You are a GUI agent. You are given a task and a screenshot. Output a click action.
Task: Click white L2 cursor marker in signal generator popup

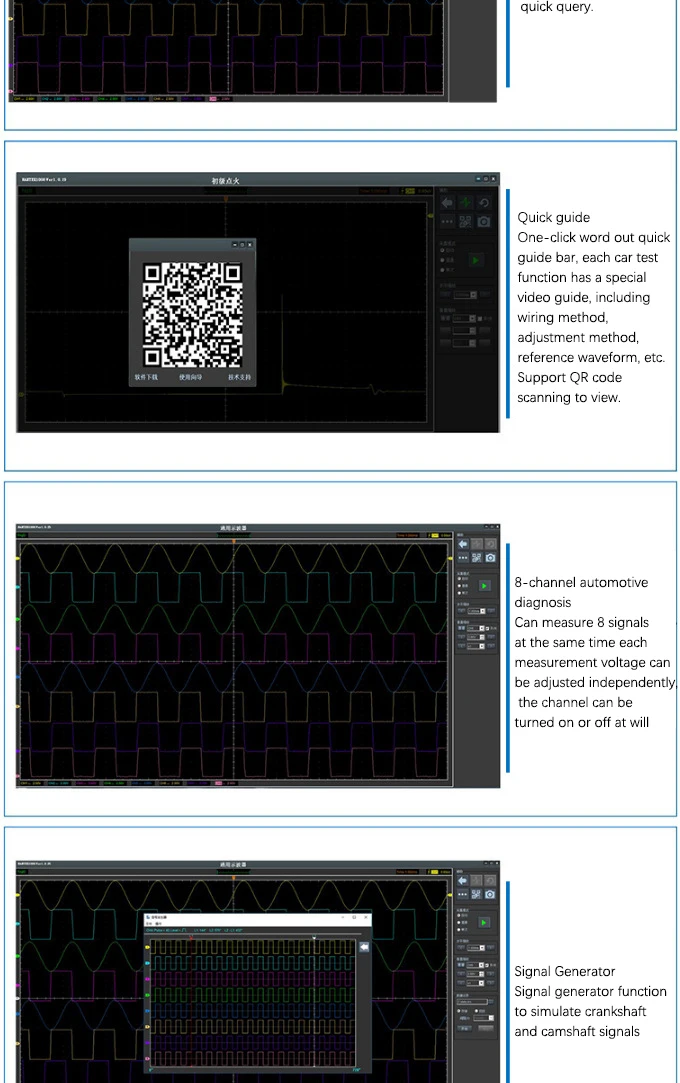(x=314, y=937)
